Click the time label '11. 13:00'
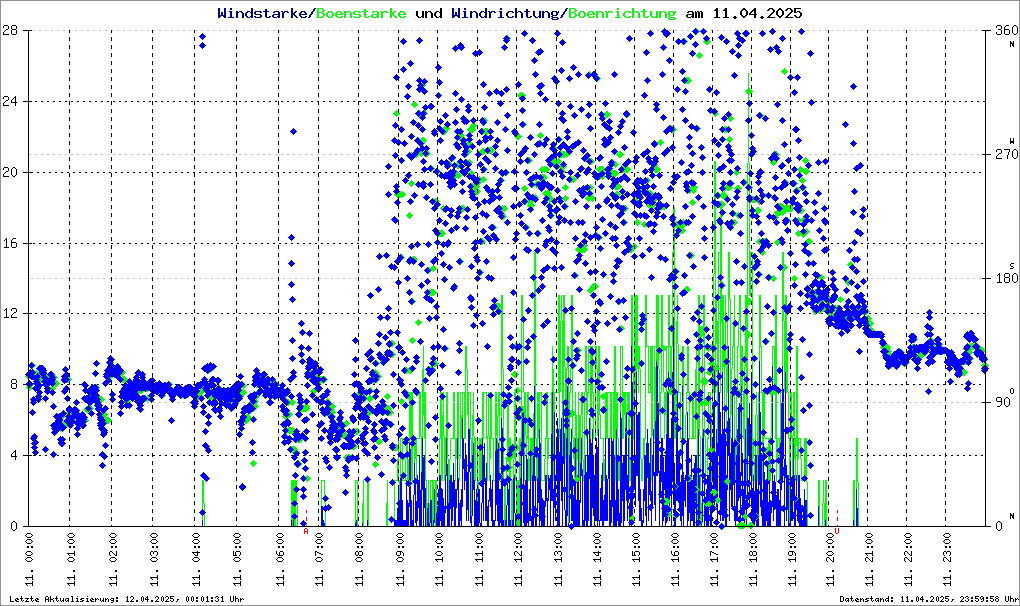1020x606 pixels. coord(558,560)
